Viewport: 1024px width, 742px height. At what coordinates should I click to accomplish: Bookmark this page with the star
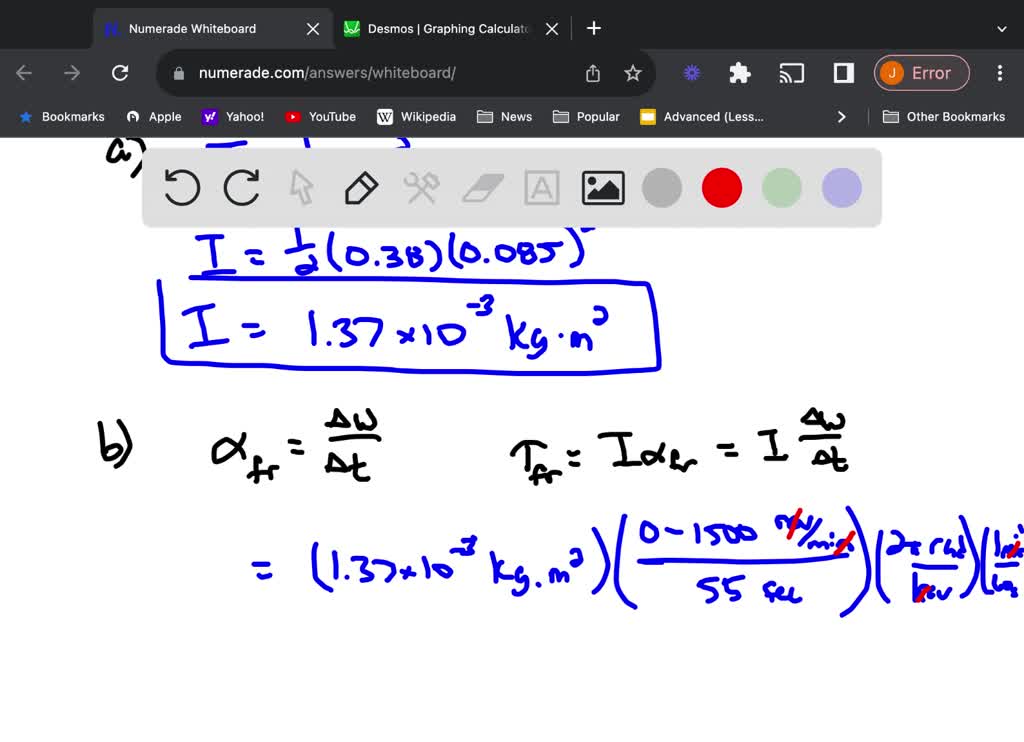(x=632, y=73)
